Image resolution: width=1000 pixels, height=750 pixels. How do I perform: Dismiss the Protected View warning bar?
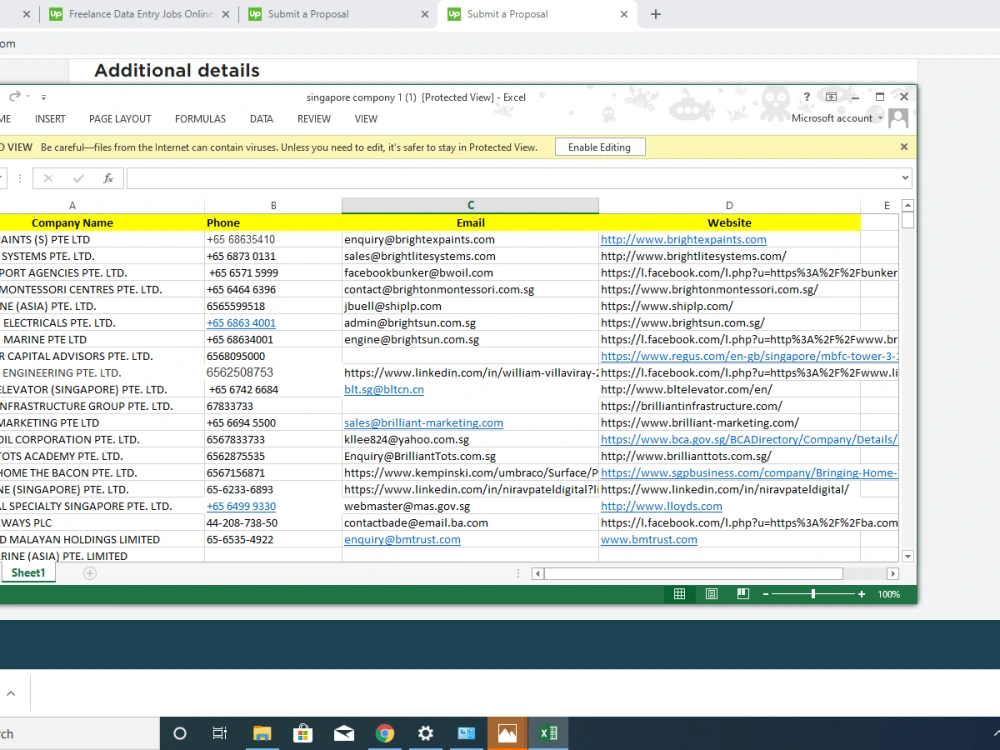pyautogui.click(x=904, y=147)
